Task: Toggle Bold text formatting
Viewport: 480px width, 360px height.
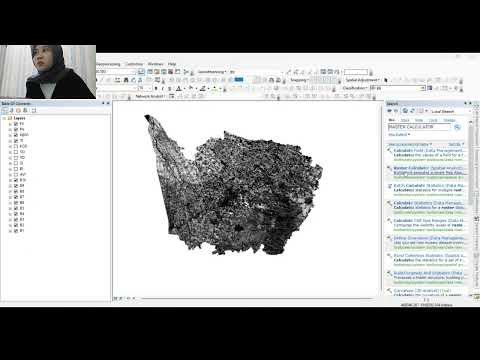Action: (156, 88)
